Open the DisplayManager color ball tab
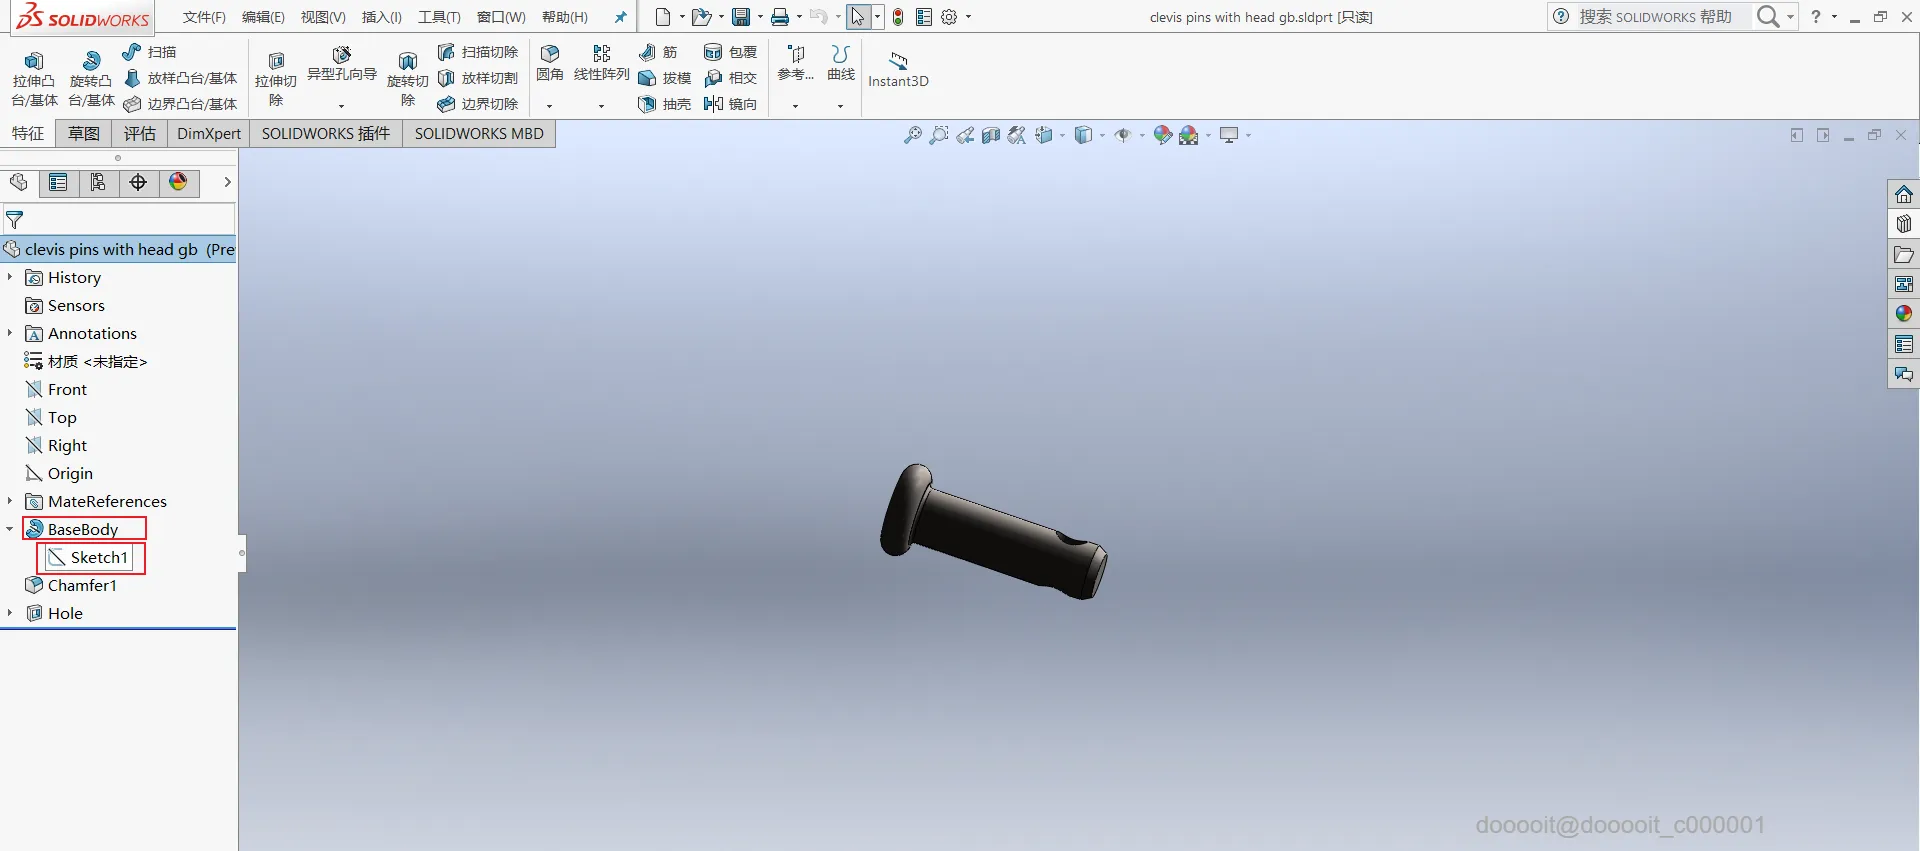The image size is (1920, 851). [178, 182]
